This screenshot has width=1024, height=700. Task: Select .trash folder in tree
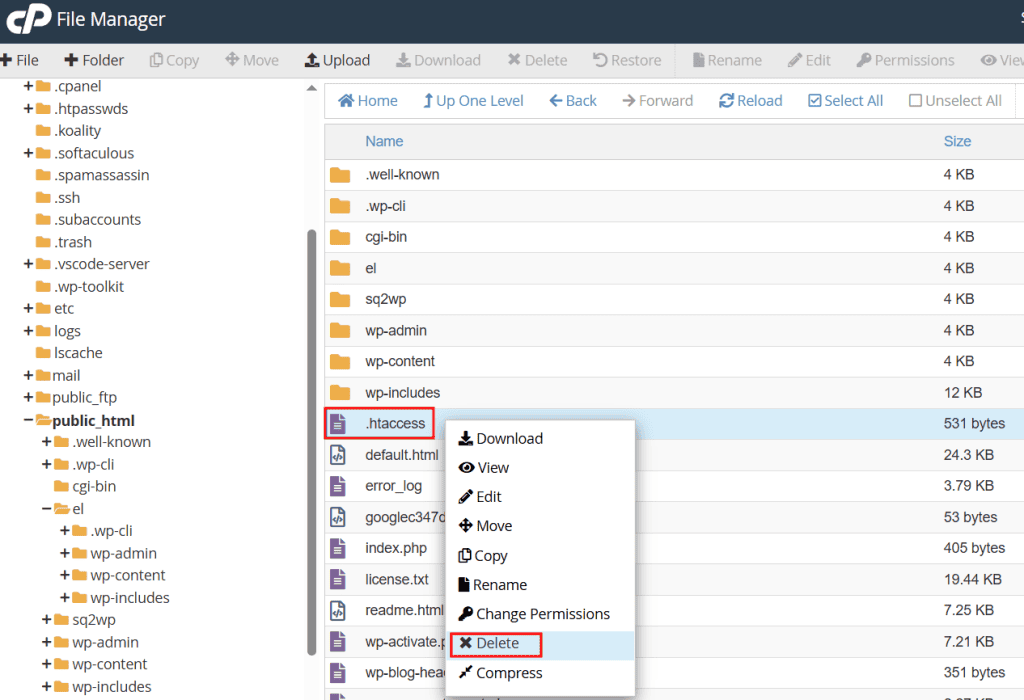64,242
